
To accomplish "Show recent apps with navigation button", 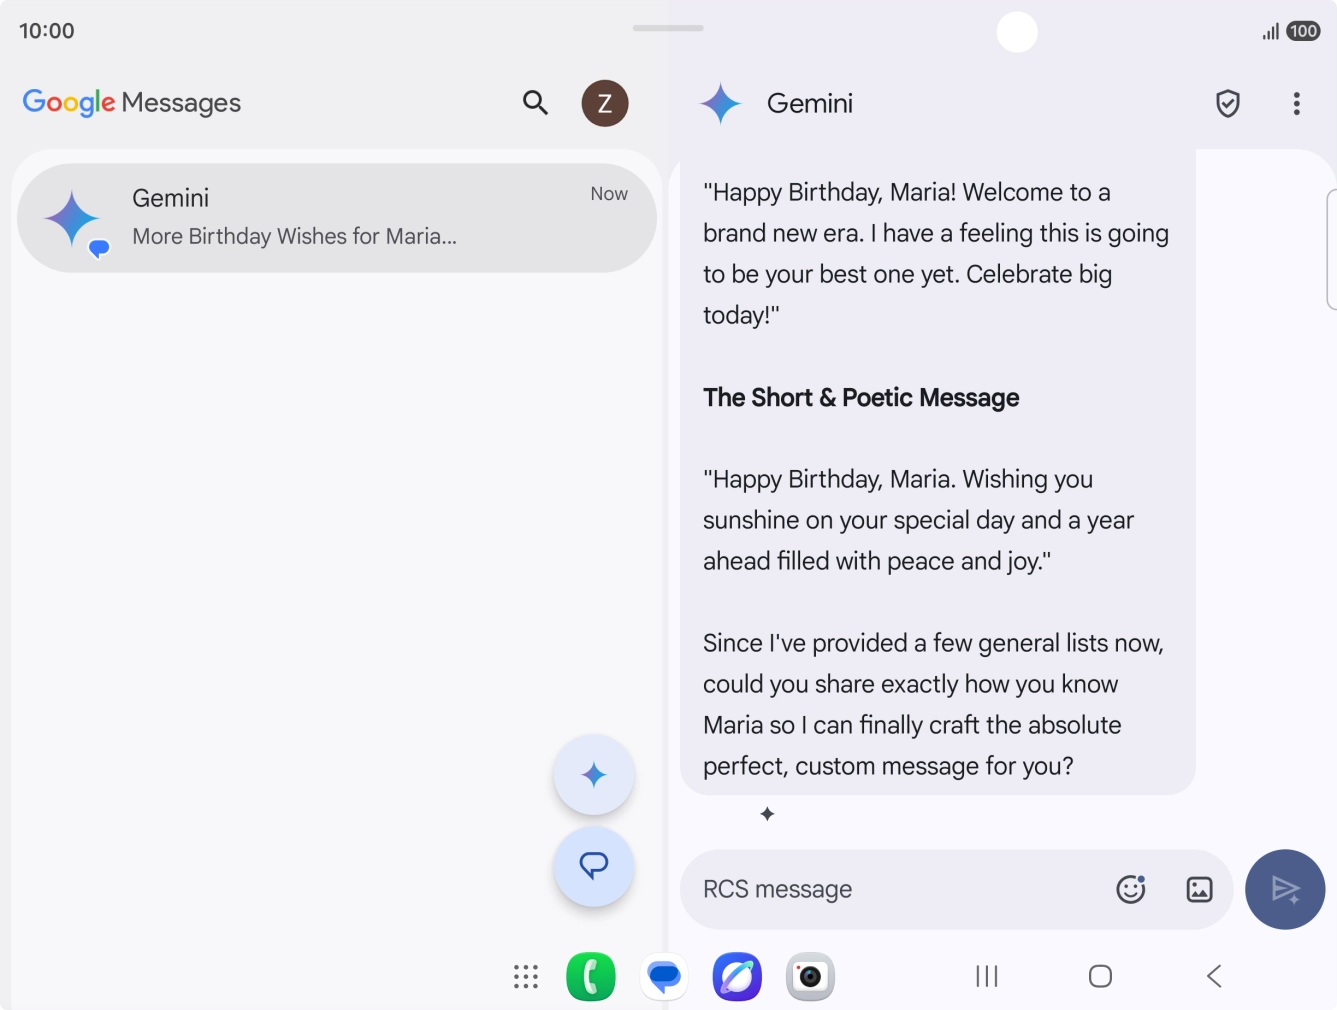I will tap(987, 976).
